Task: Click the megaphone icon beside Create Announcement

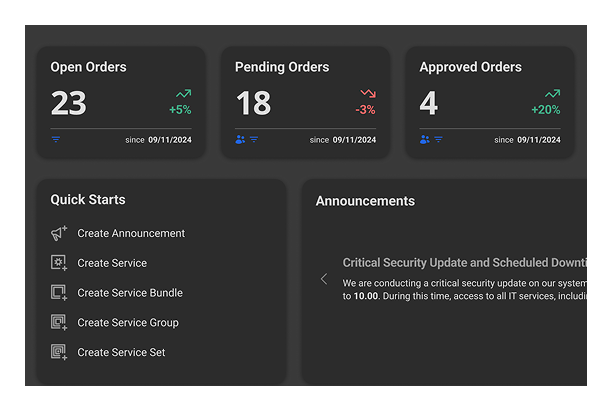Action: click(x=59, y=233)
